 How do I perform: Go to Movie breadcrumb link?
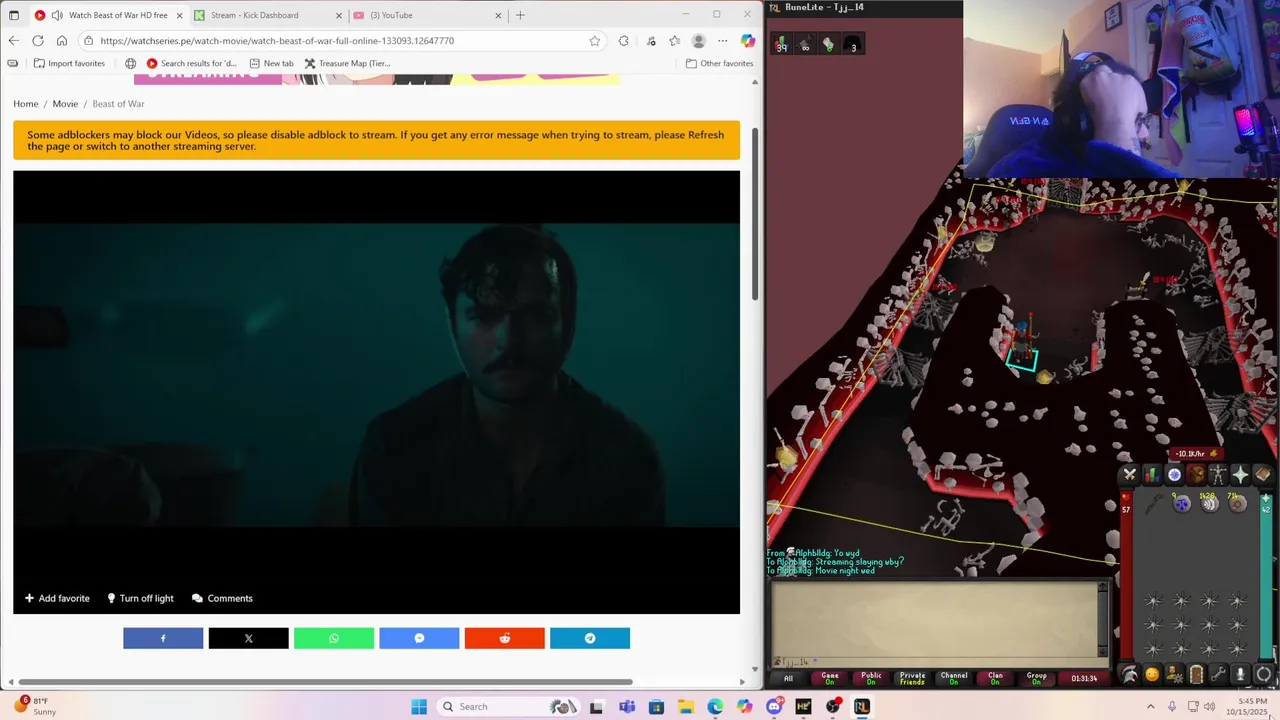point(65,104)
